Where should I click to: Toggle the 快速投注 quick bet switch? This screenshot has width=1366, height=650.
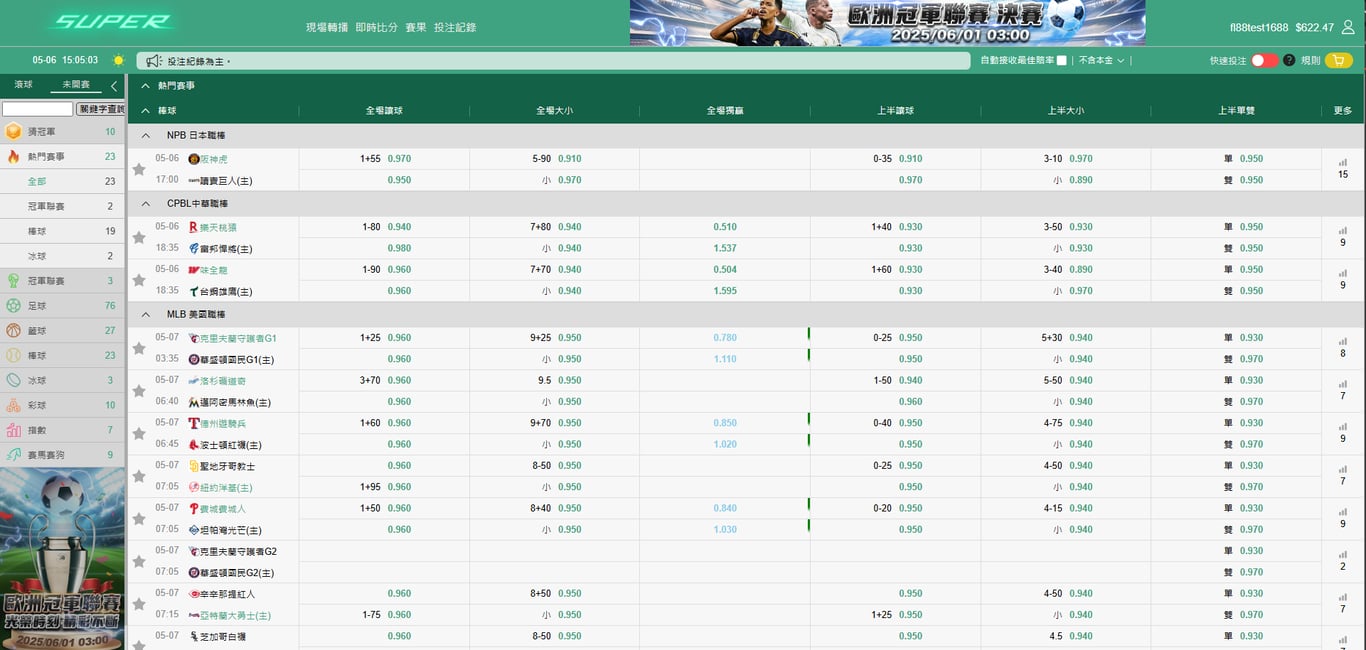tap(1264, 60)
